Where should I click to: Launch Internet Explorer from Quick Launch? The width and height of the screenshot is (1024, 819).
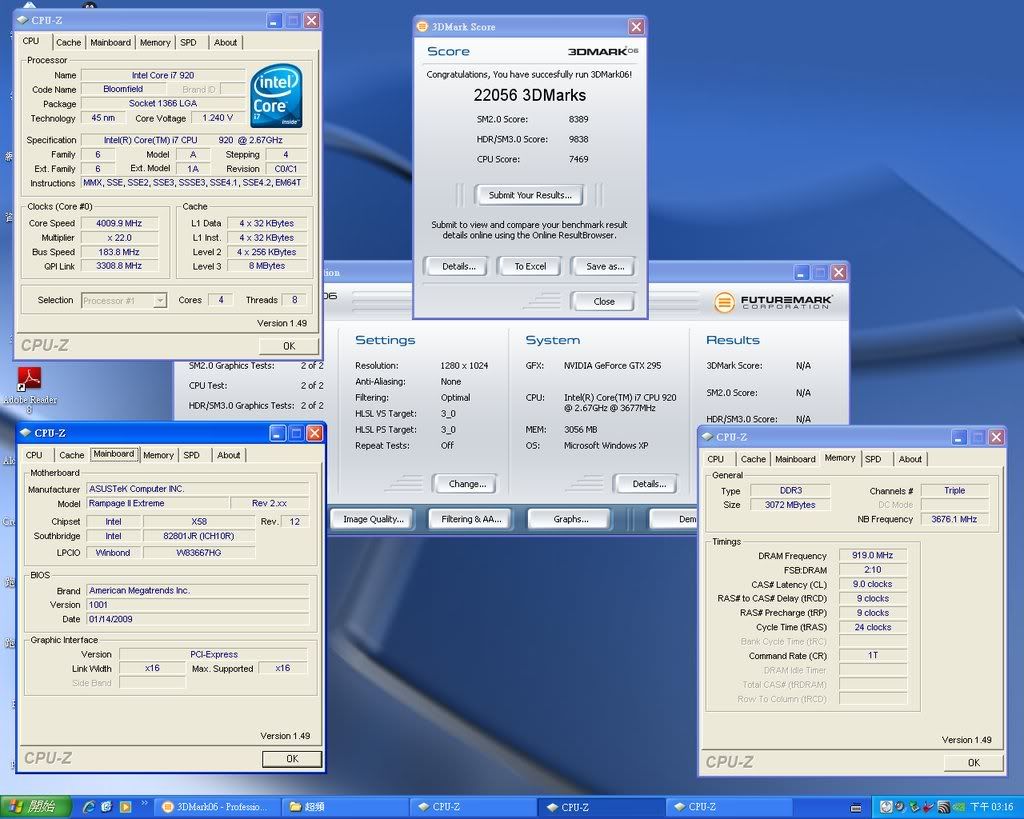(x=88, y=807)
